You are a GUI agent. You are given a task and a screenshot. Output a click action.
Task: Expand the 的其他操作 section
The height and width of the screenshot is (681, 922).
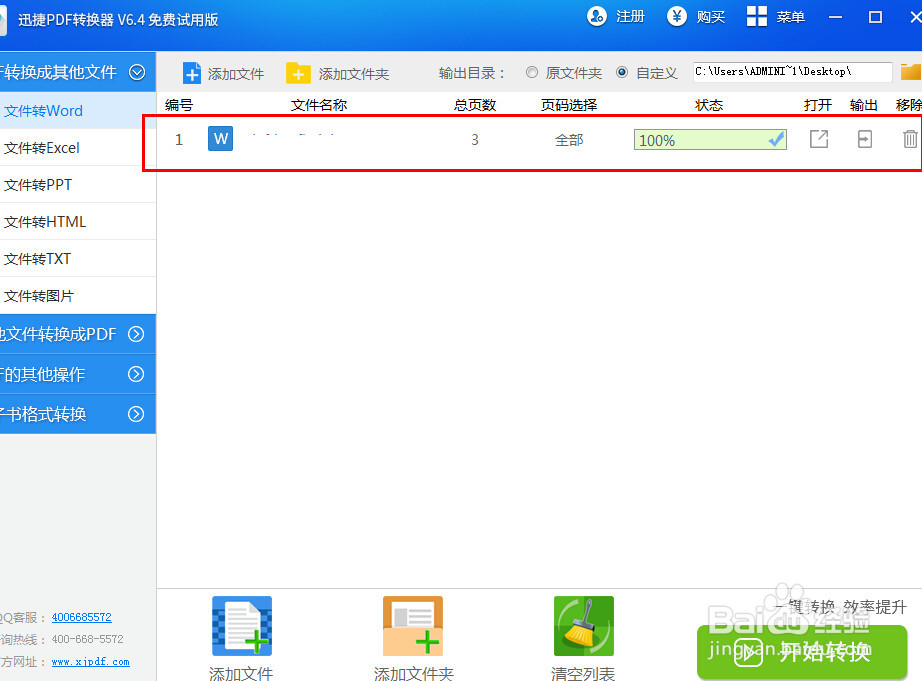click(136, 374)
